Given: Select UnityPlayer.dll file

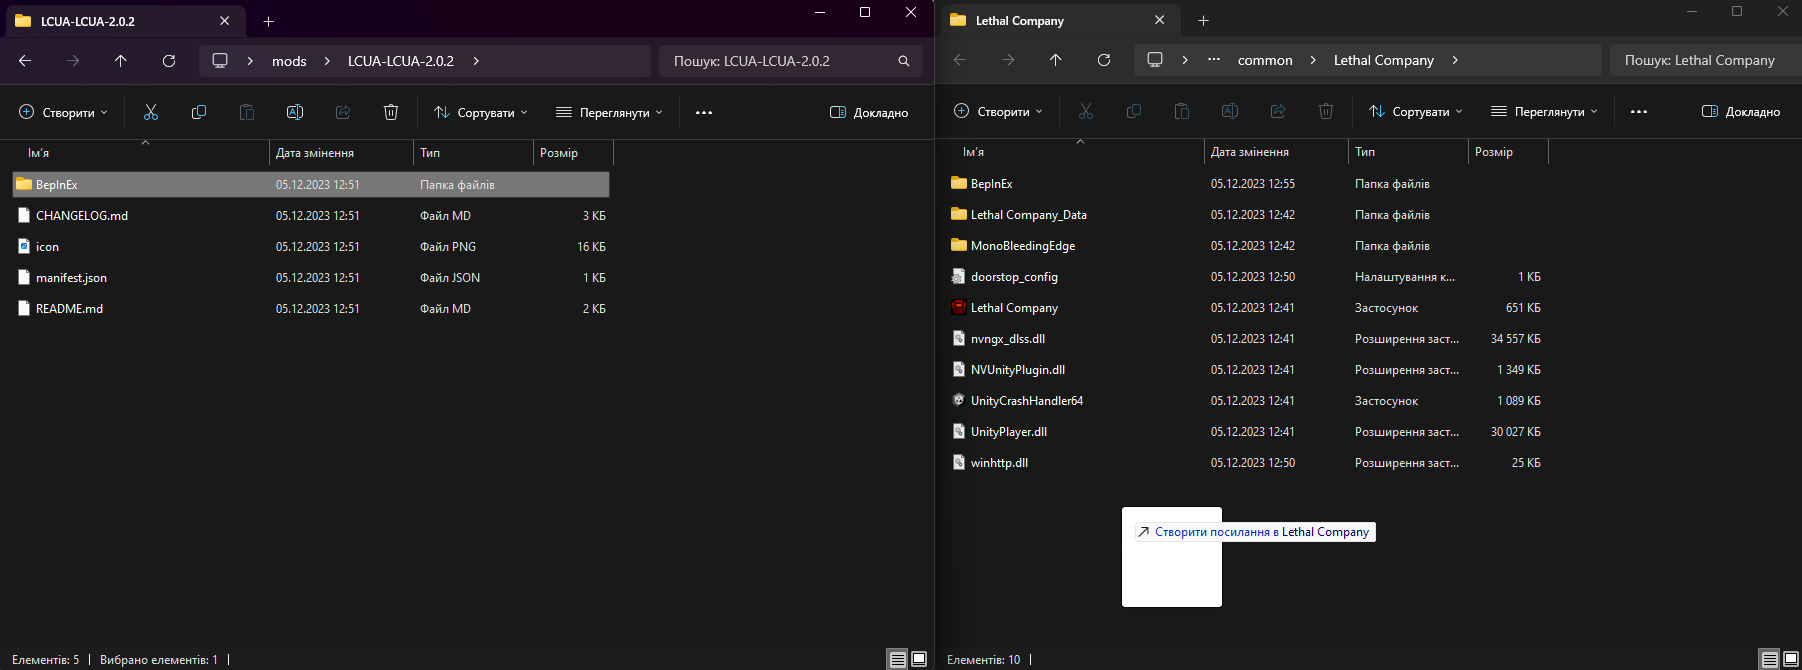Looking at the screenshot, I should pyautogui.click(x=1246, y=432).
